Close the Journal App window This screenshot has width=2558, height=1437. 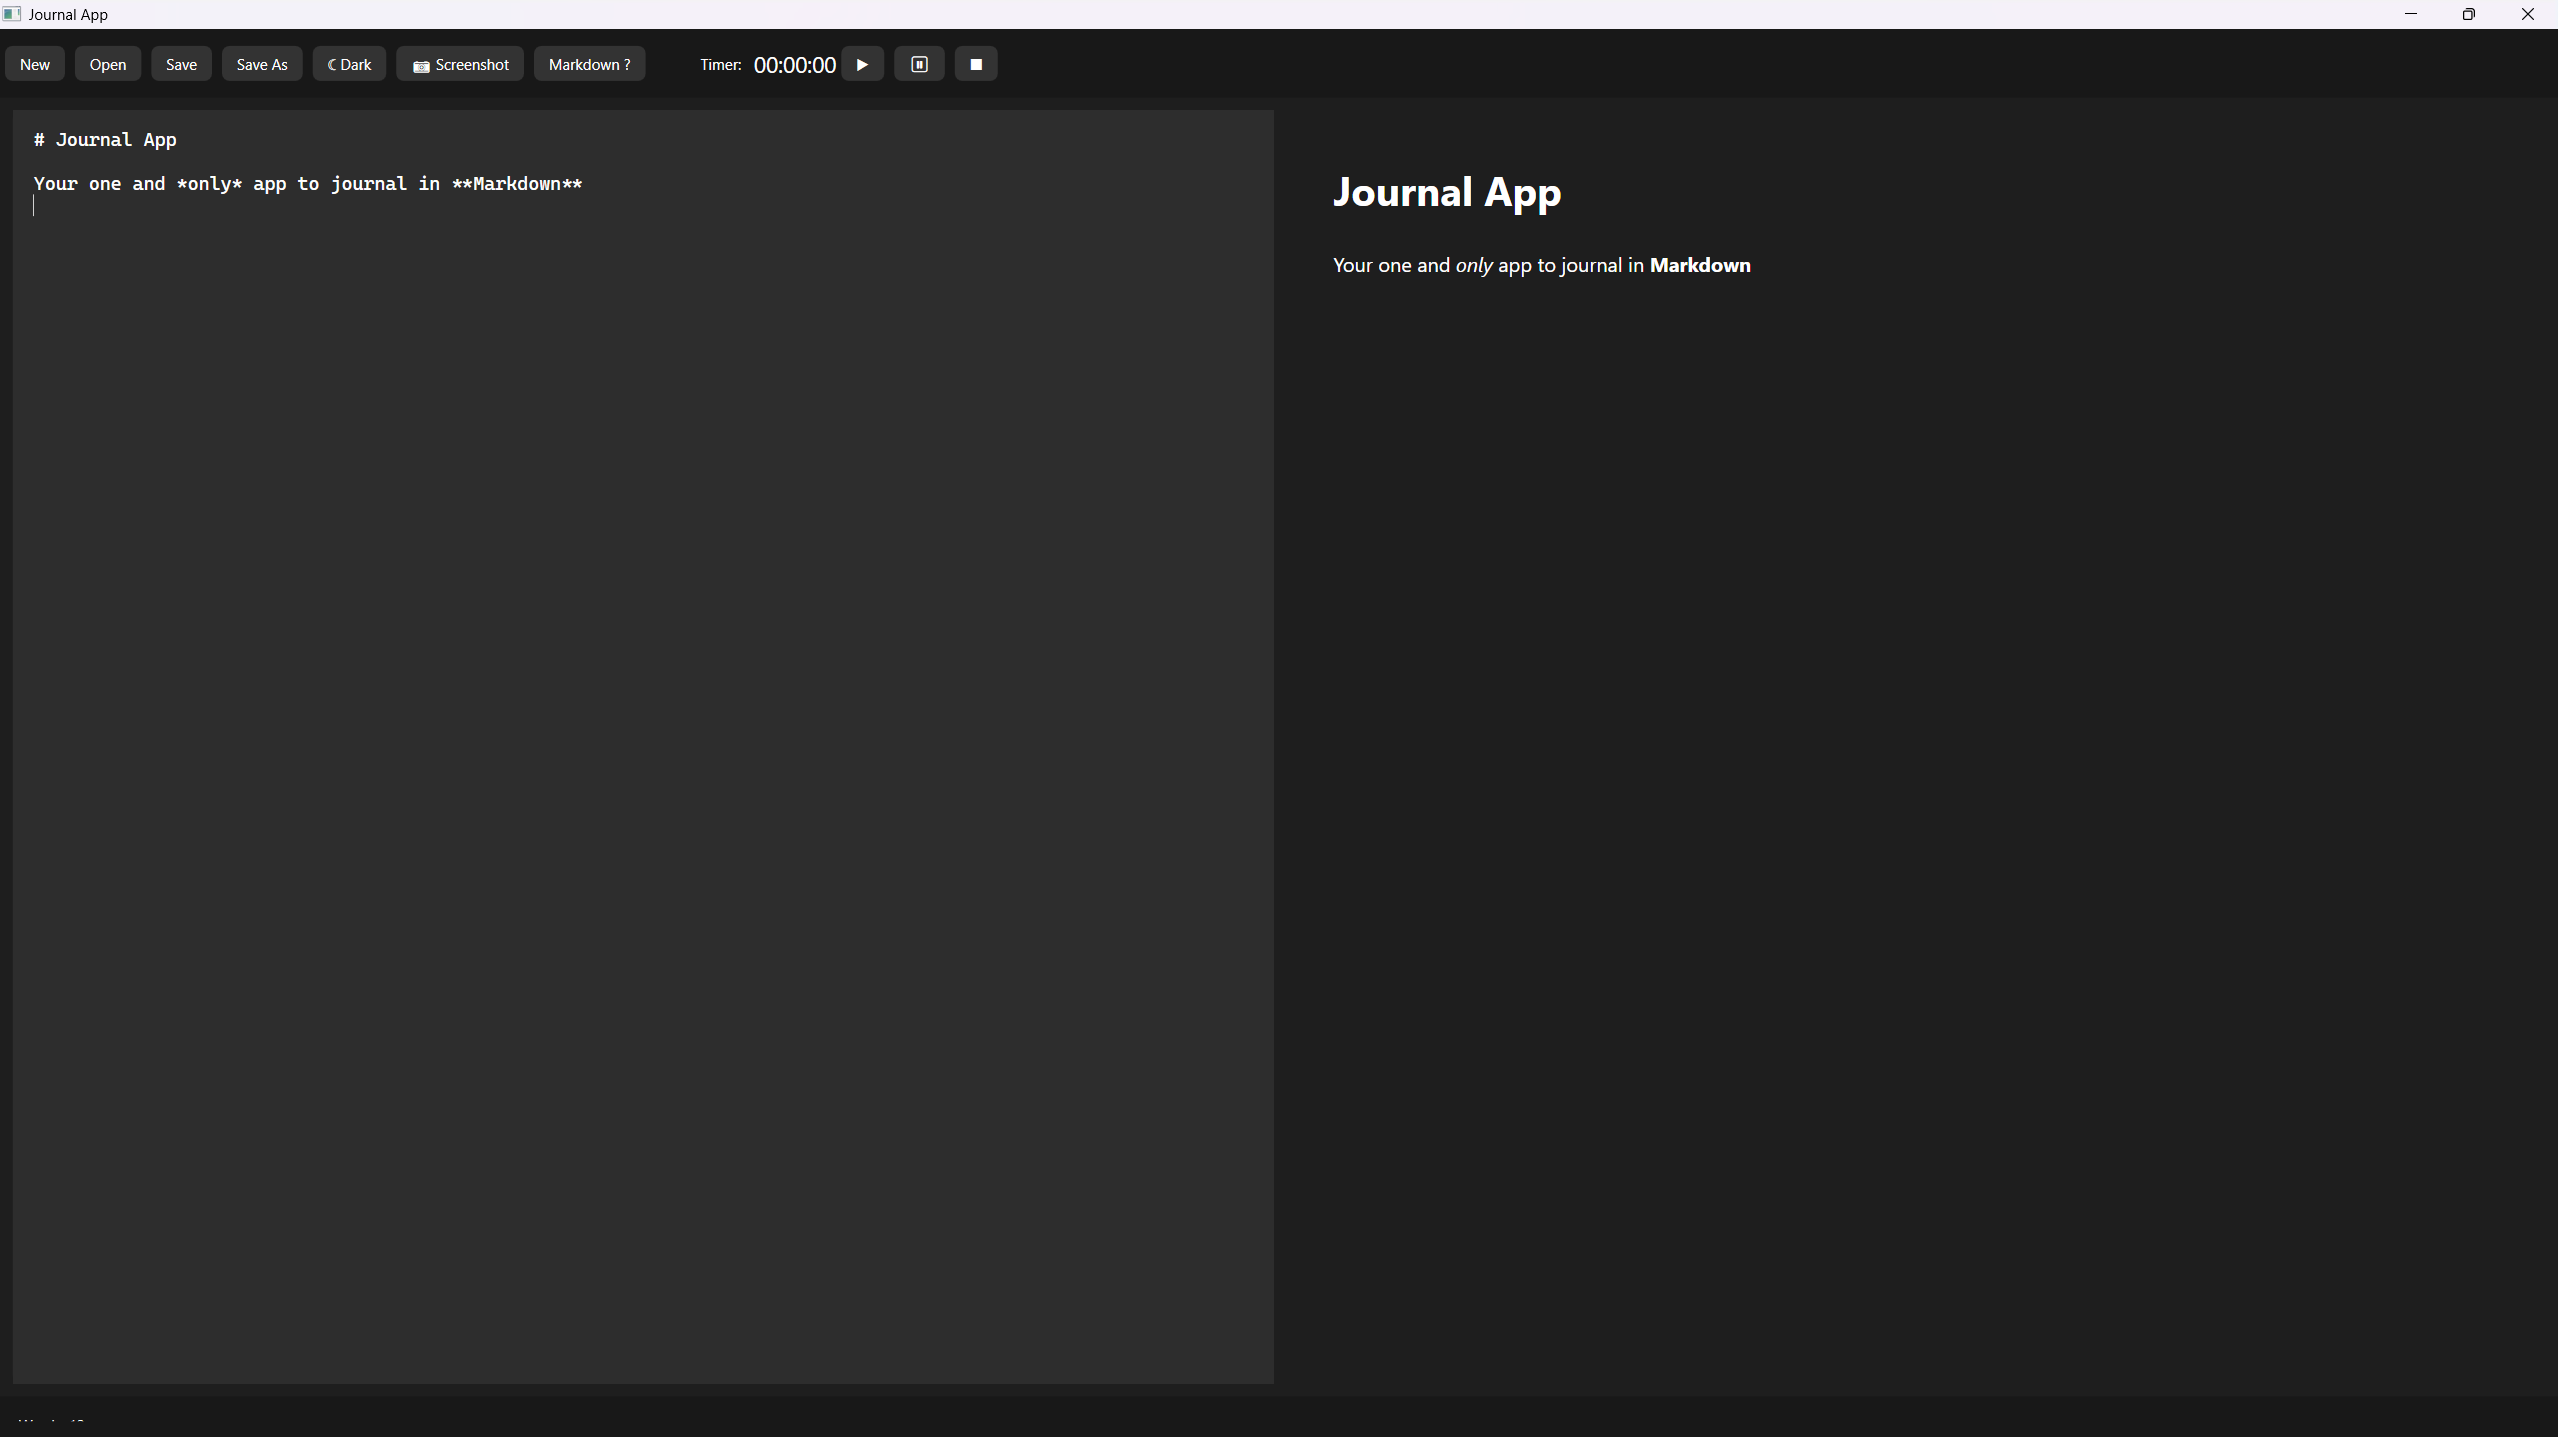2528,14
